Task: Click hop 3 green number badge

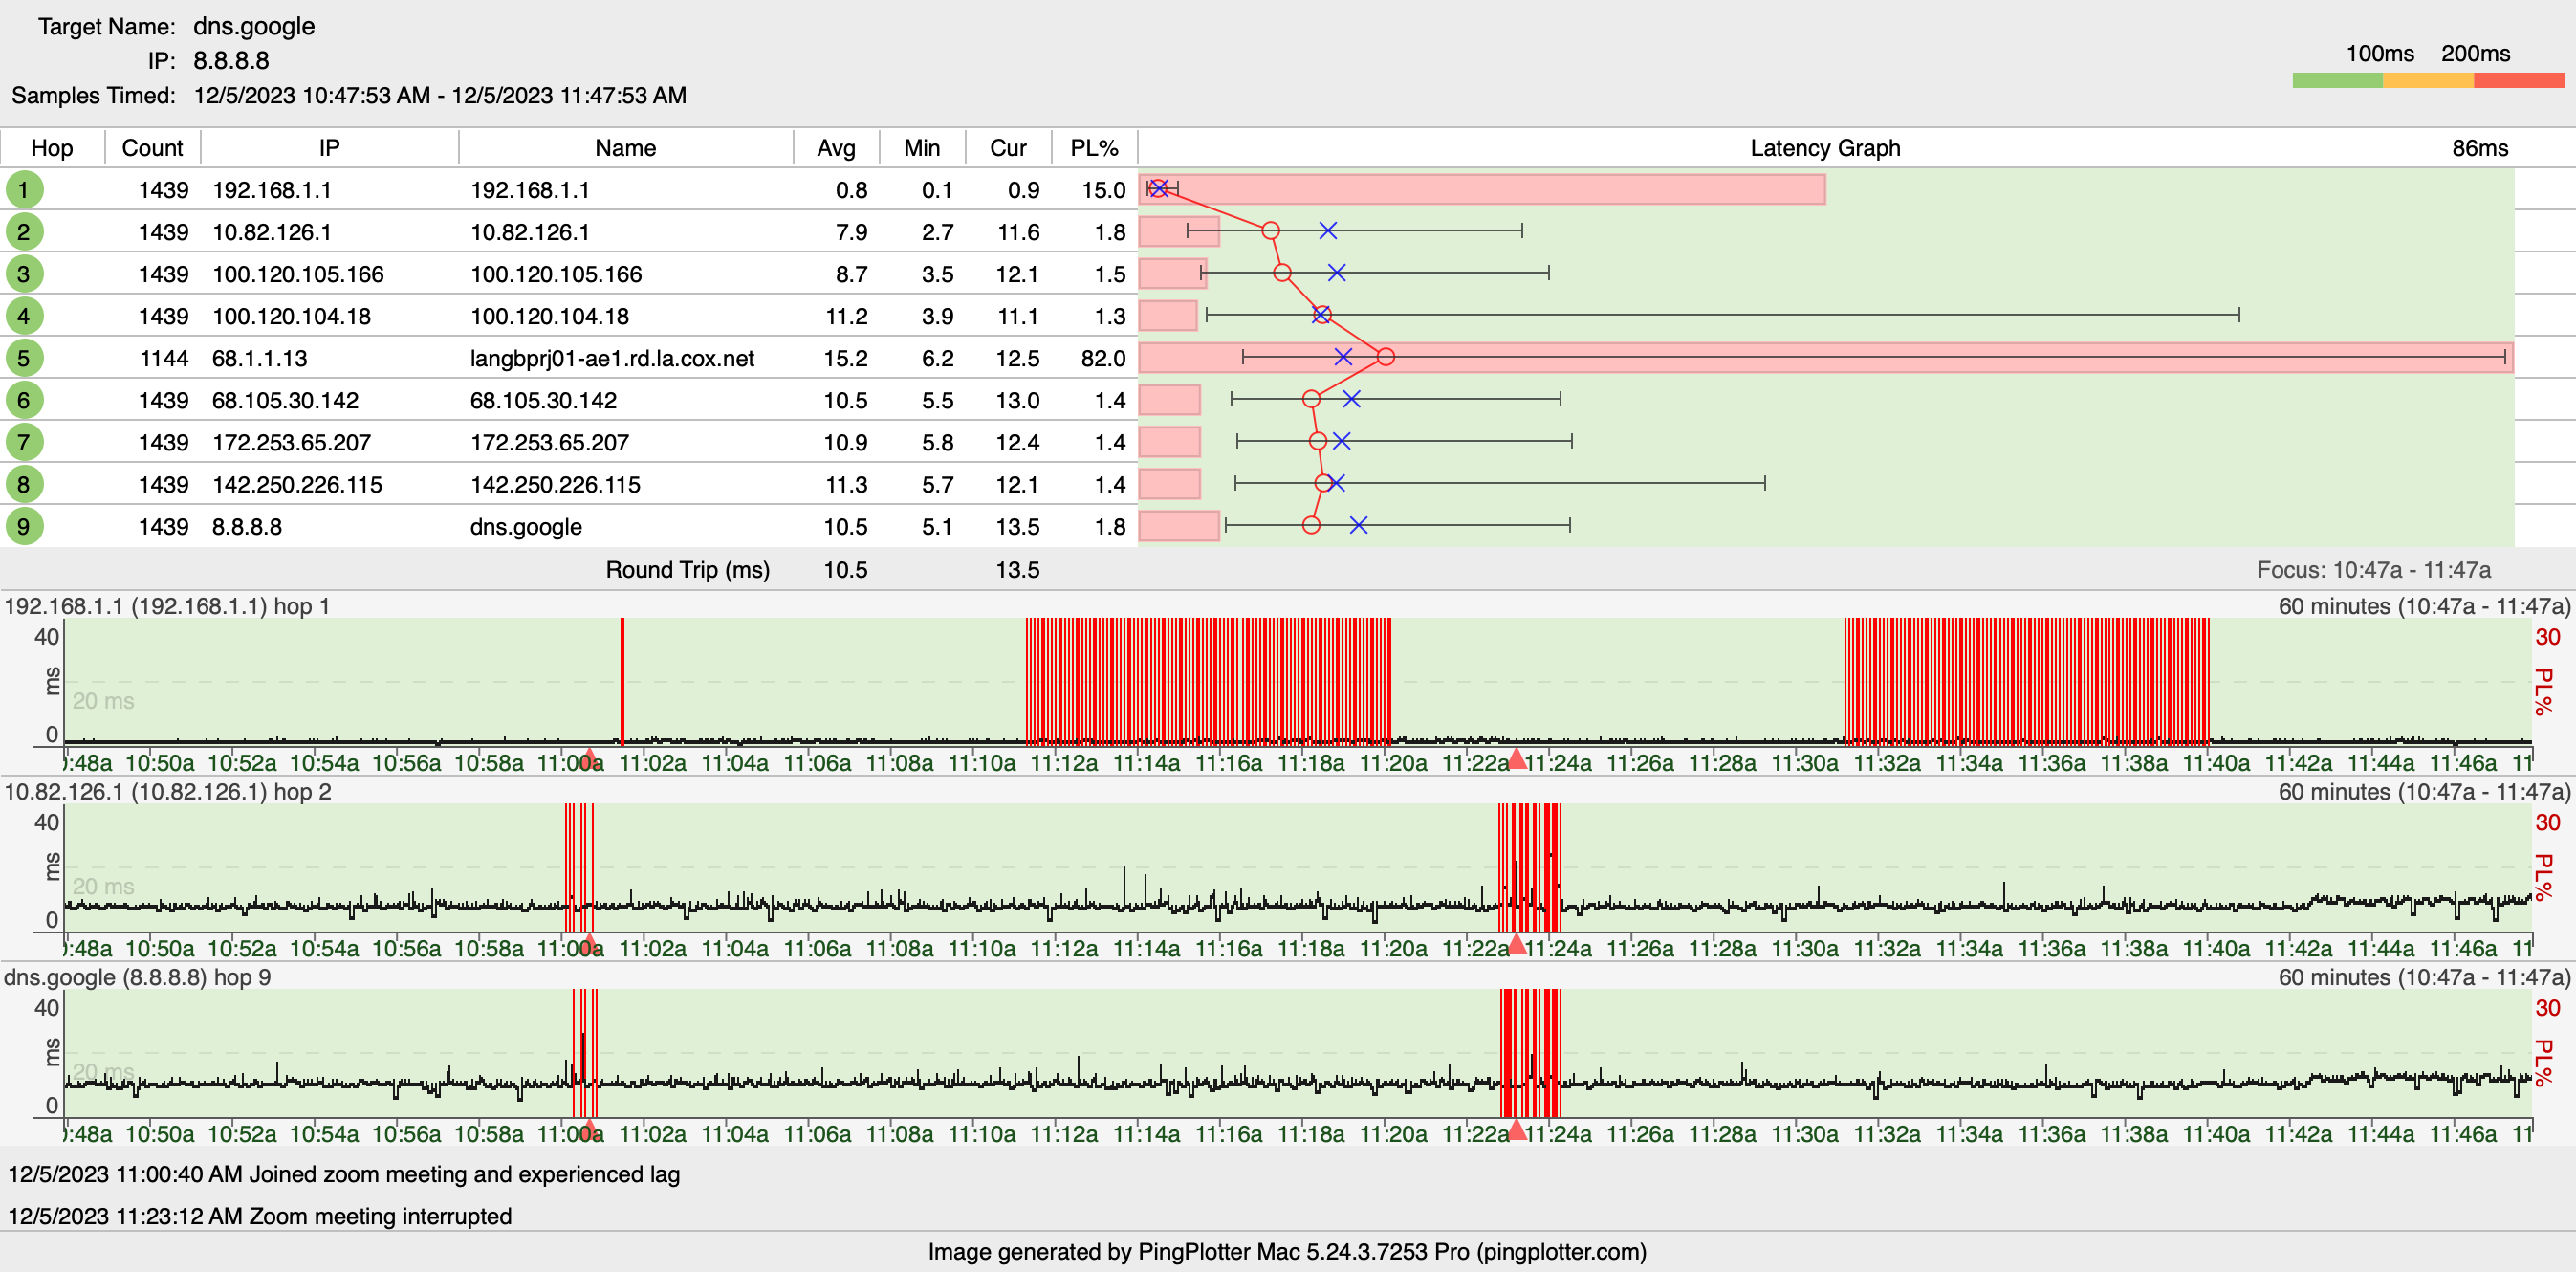Action: (24, 274)
